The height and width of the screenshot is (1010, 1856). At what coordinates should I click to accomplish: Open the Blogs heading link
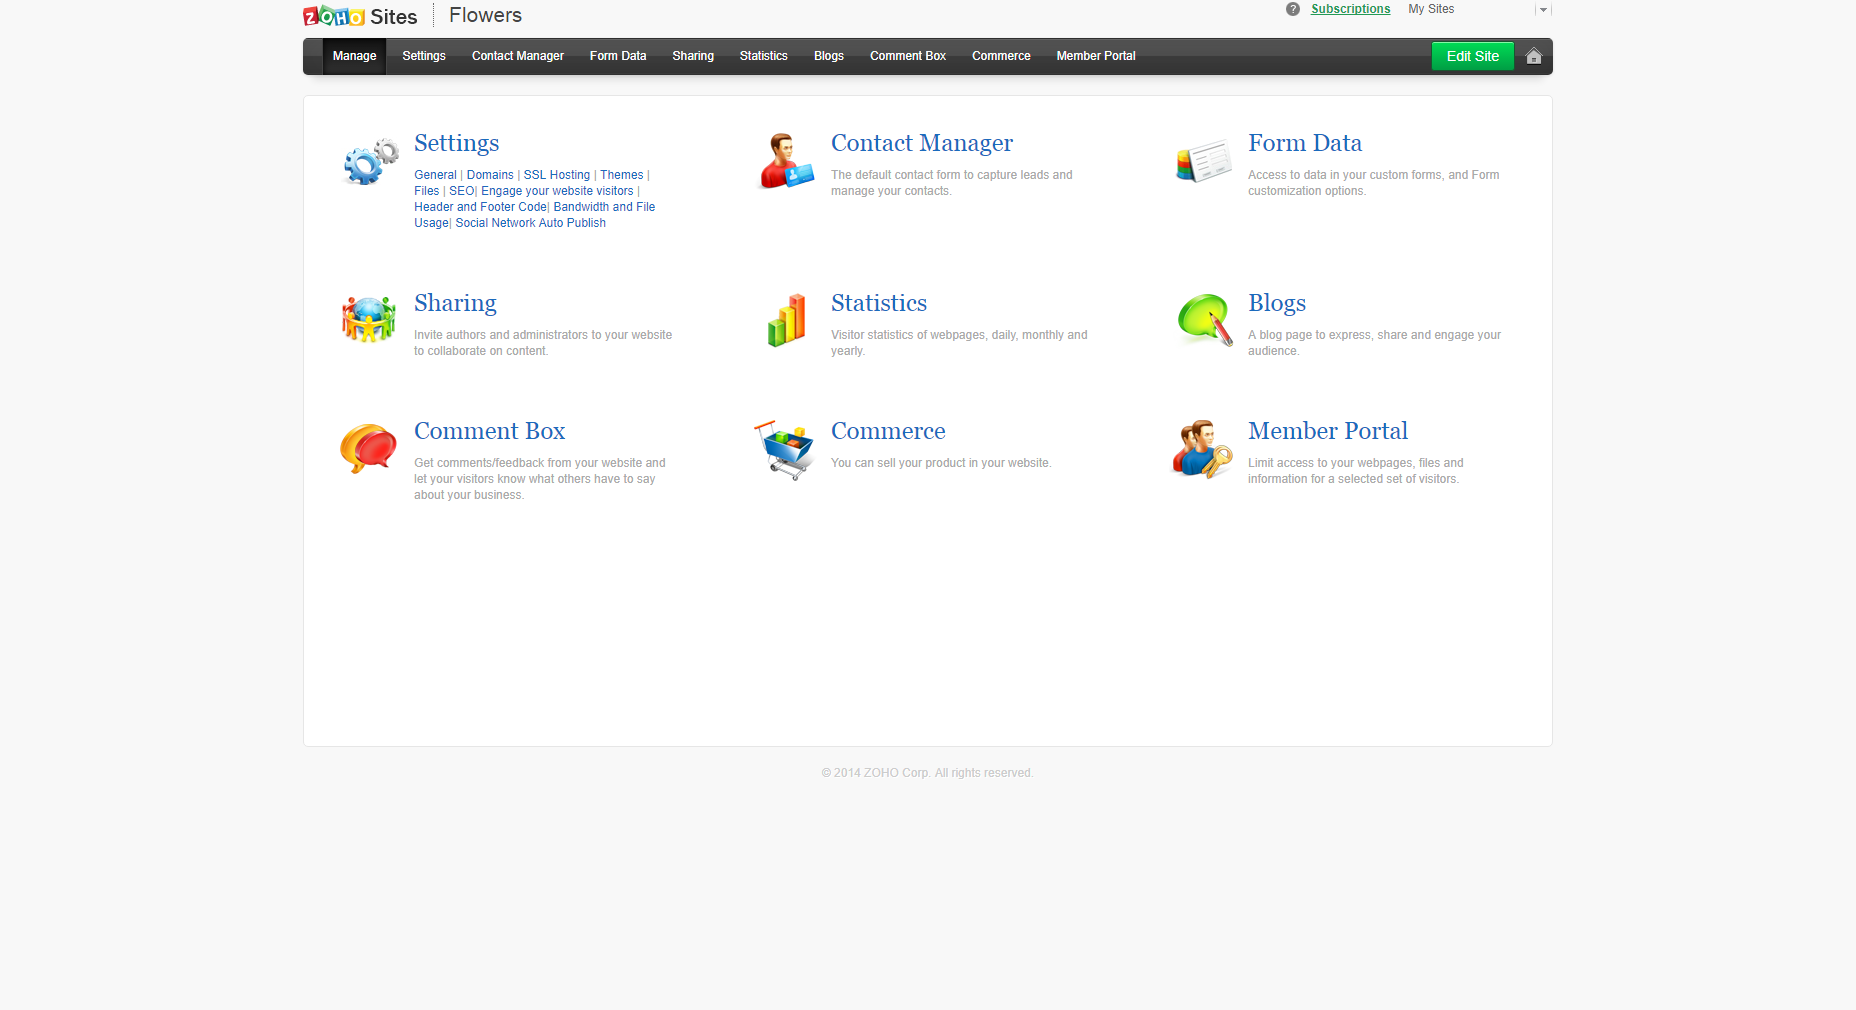pos(1277,303)
